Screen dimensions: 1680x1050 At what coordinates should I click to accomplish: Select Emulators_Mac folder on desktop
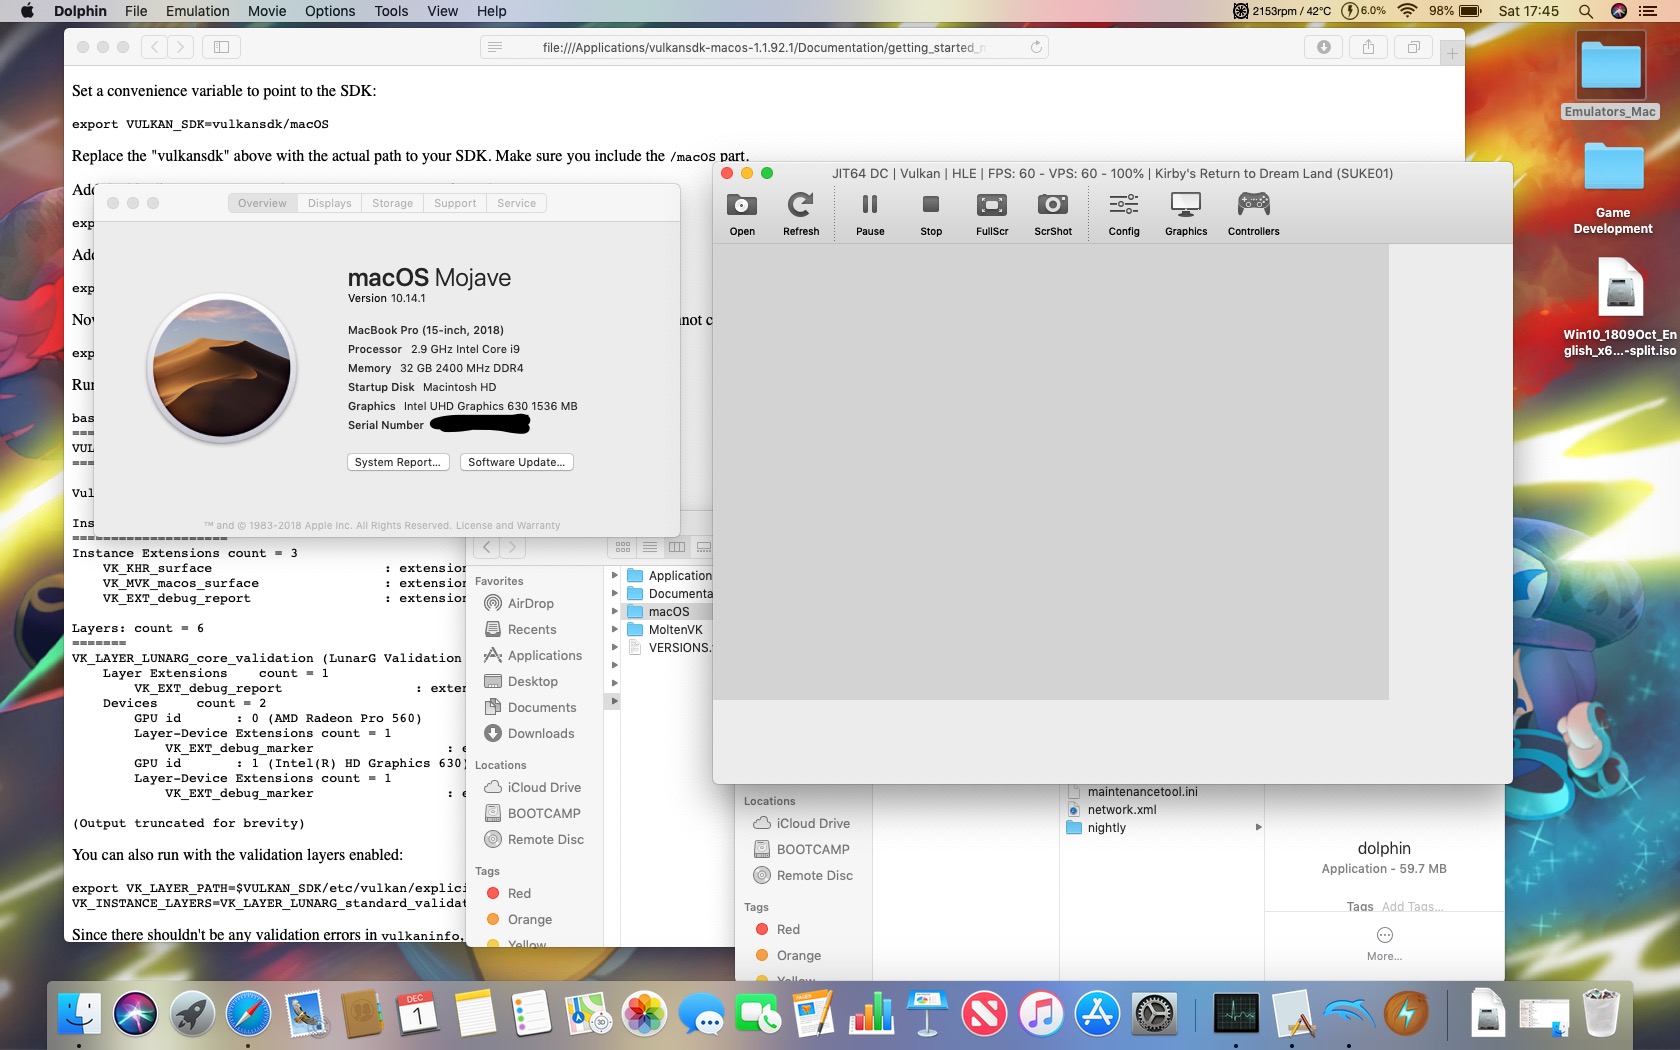[x=1611, y=76]
